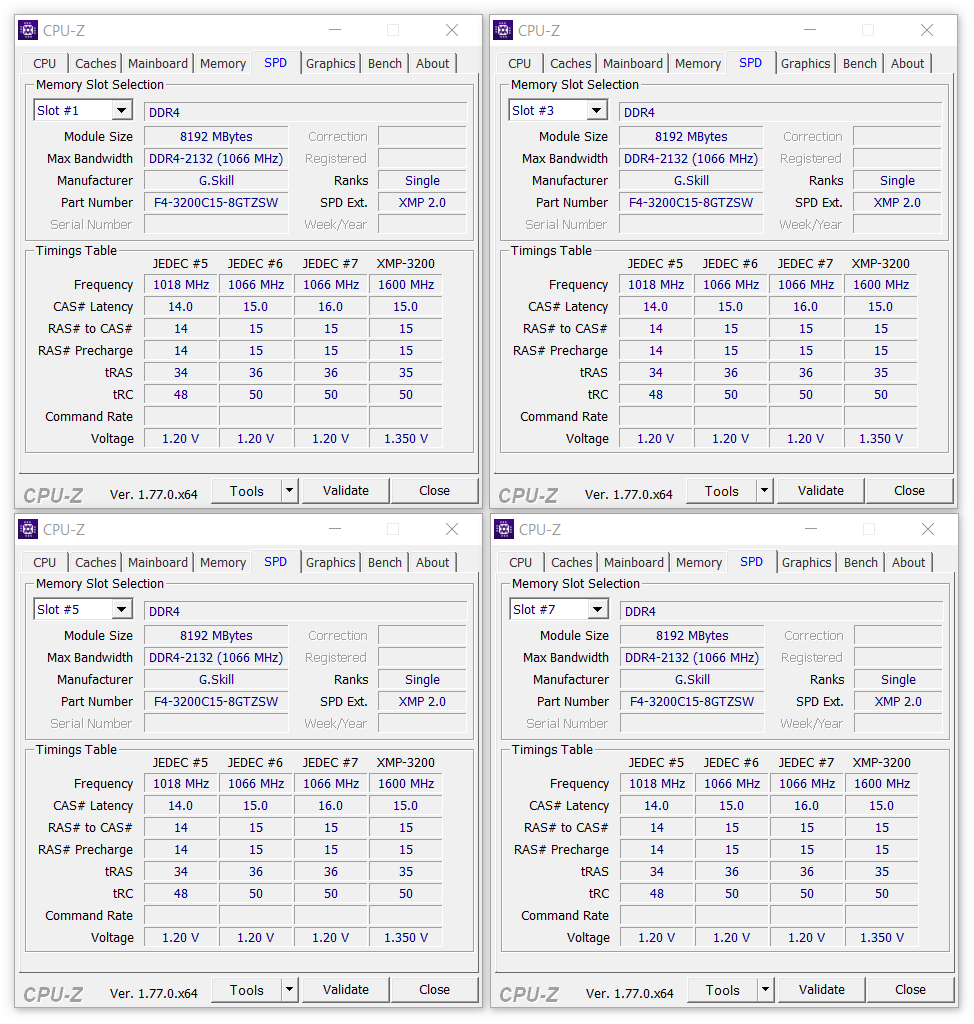Screen dimensions: 974x1024
Task: Select Mainboard tab in Slot #5 window
Action: click(157, 562)
